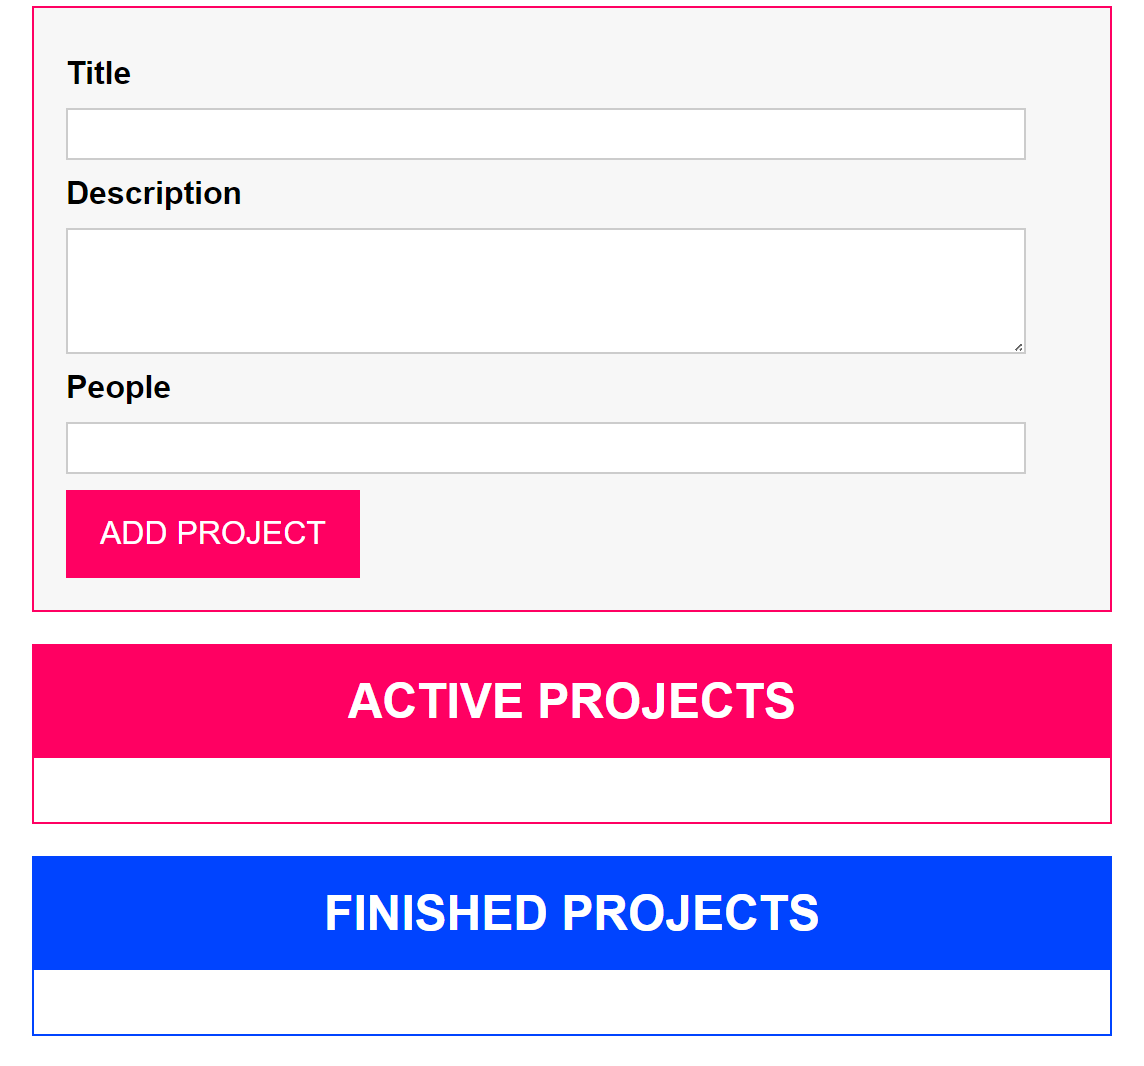Image resolution: width=1144 pixels, height=1066 pixels.
Task: Click the empty active projects list area
Action: coord(571,790)
